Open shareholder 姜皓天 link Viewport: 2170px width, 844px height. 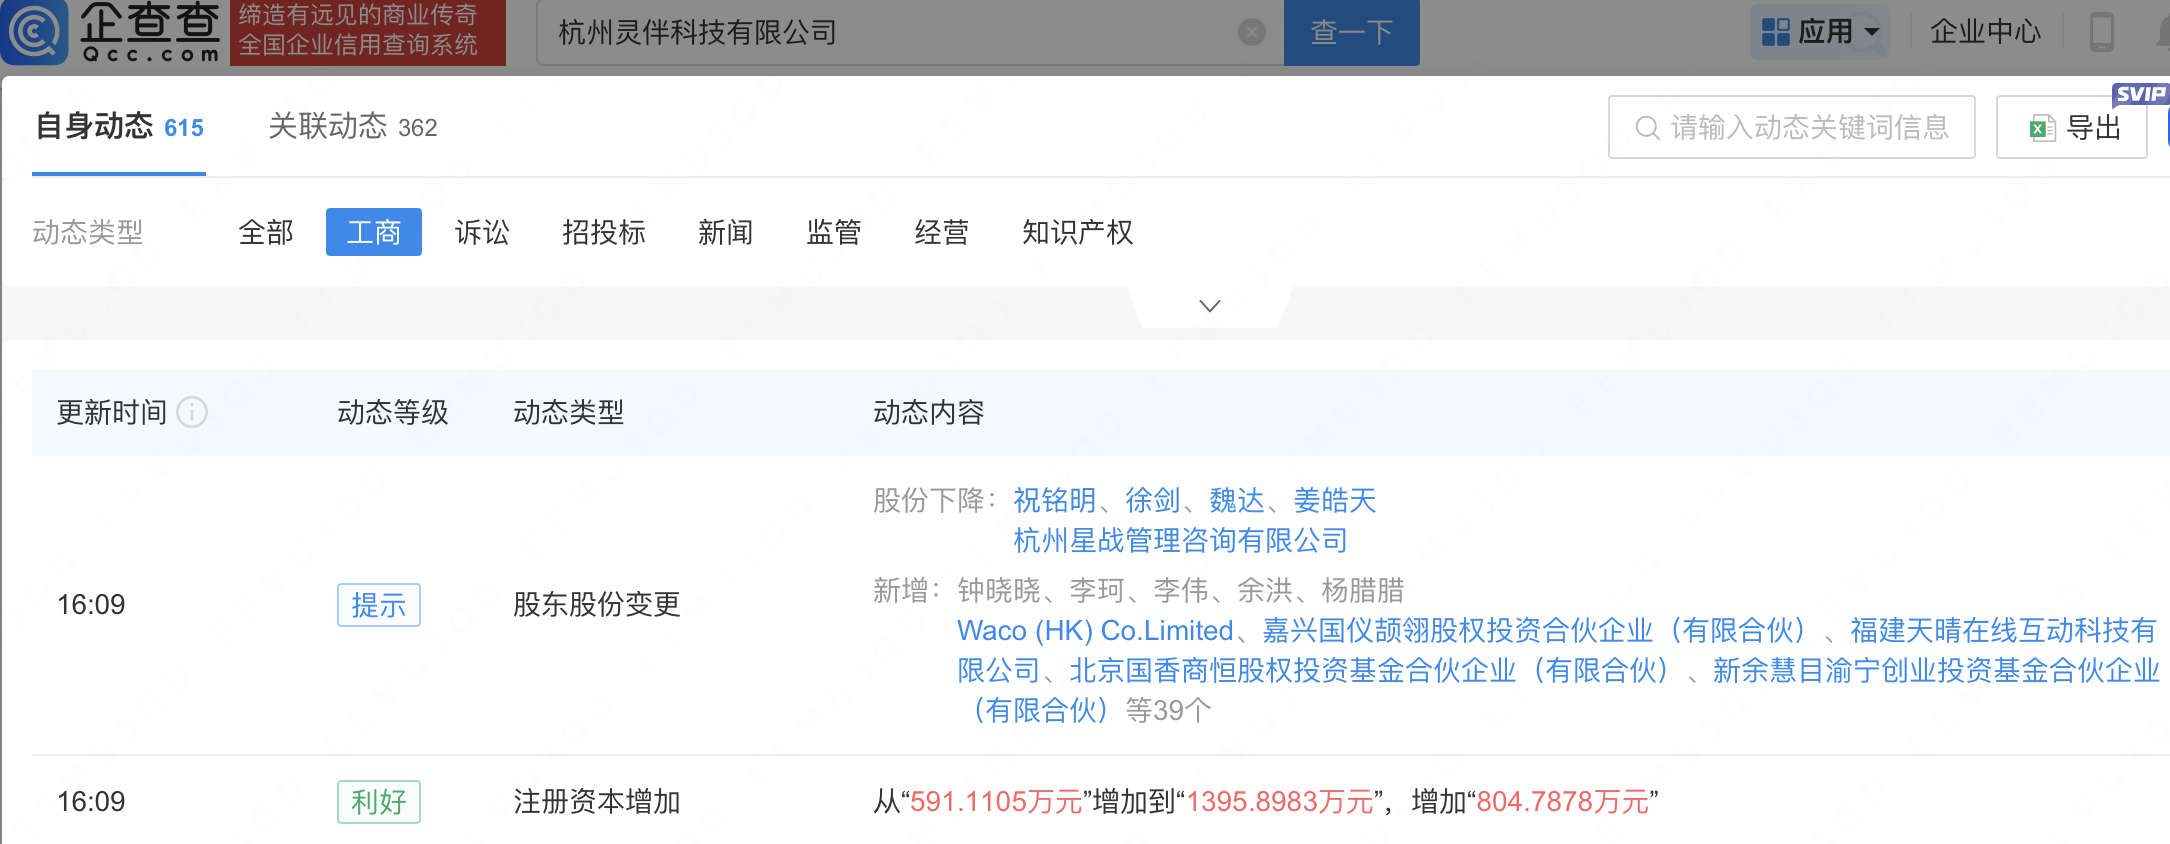click(x=1335, y=500)
